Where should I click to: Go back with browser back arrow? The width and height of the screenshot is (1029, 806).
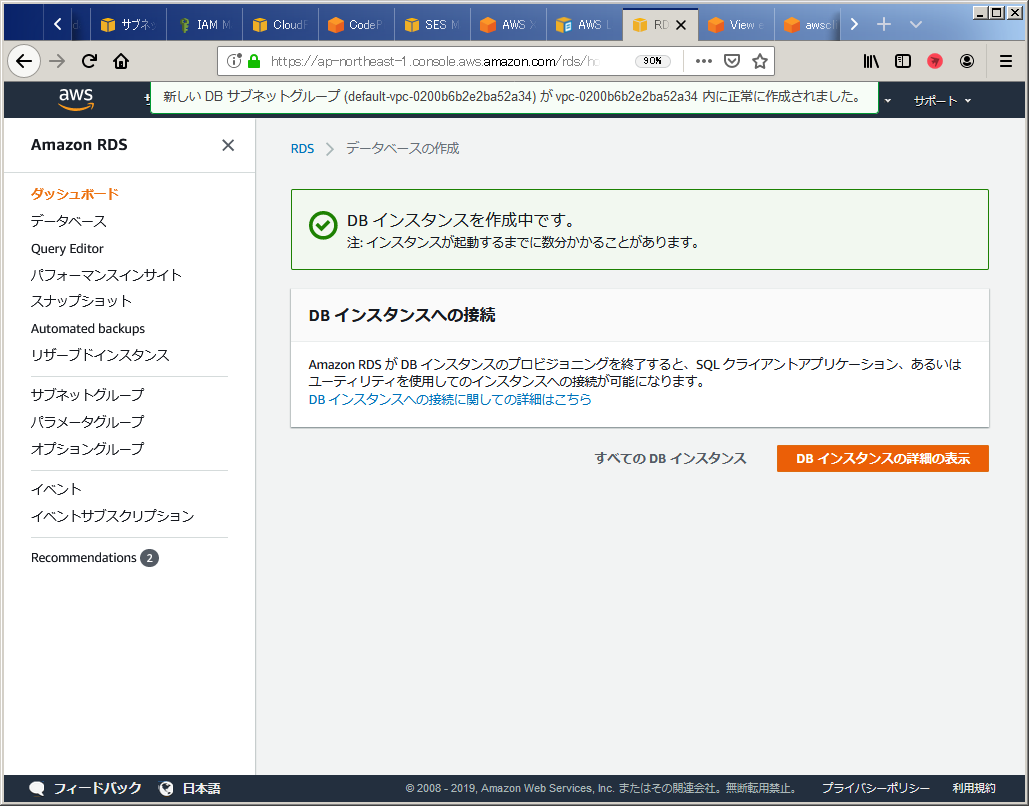24,61
